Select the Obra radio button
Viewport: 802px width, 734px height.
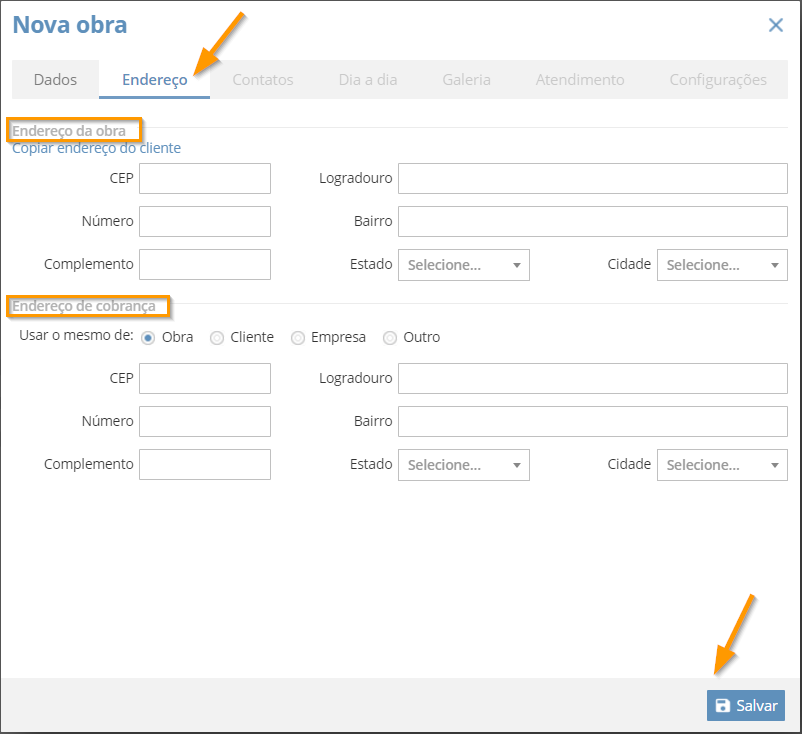148,338
